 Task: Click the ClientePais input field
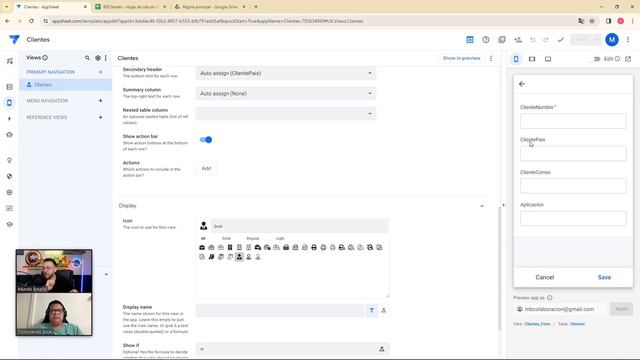point(573,153)
